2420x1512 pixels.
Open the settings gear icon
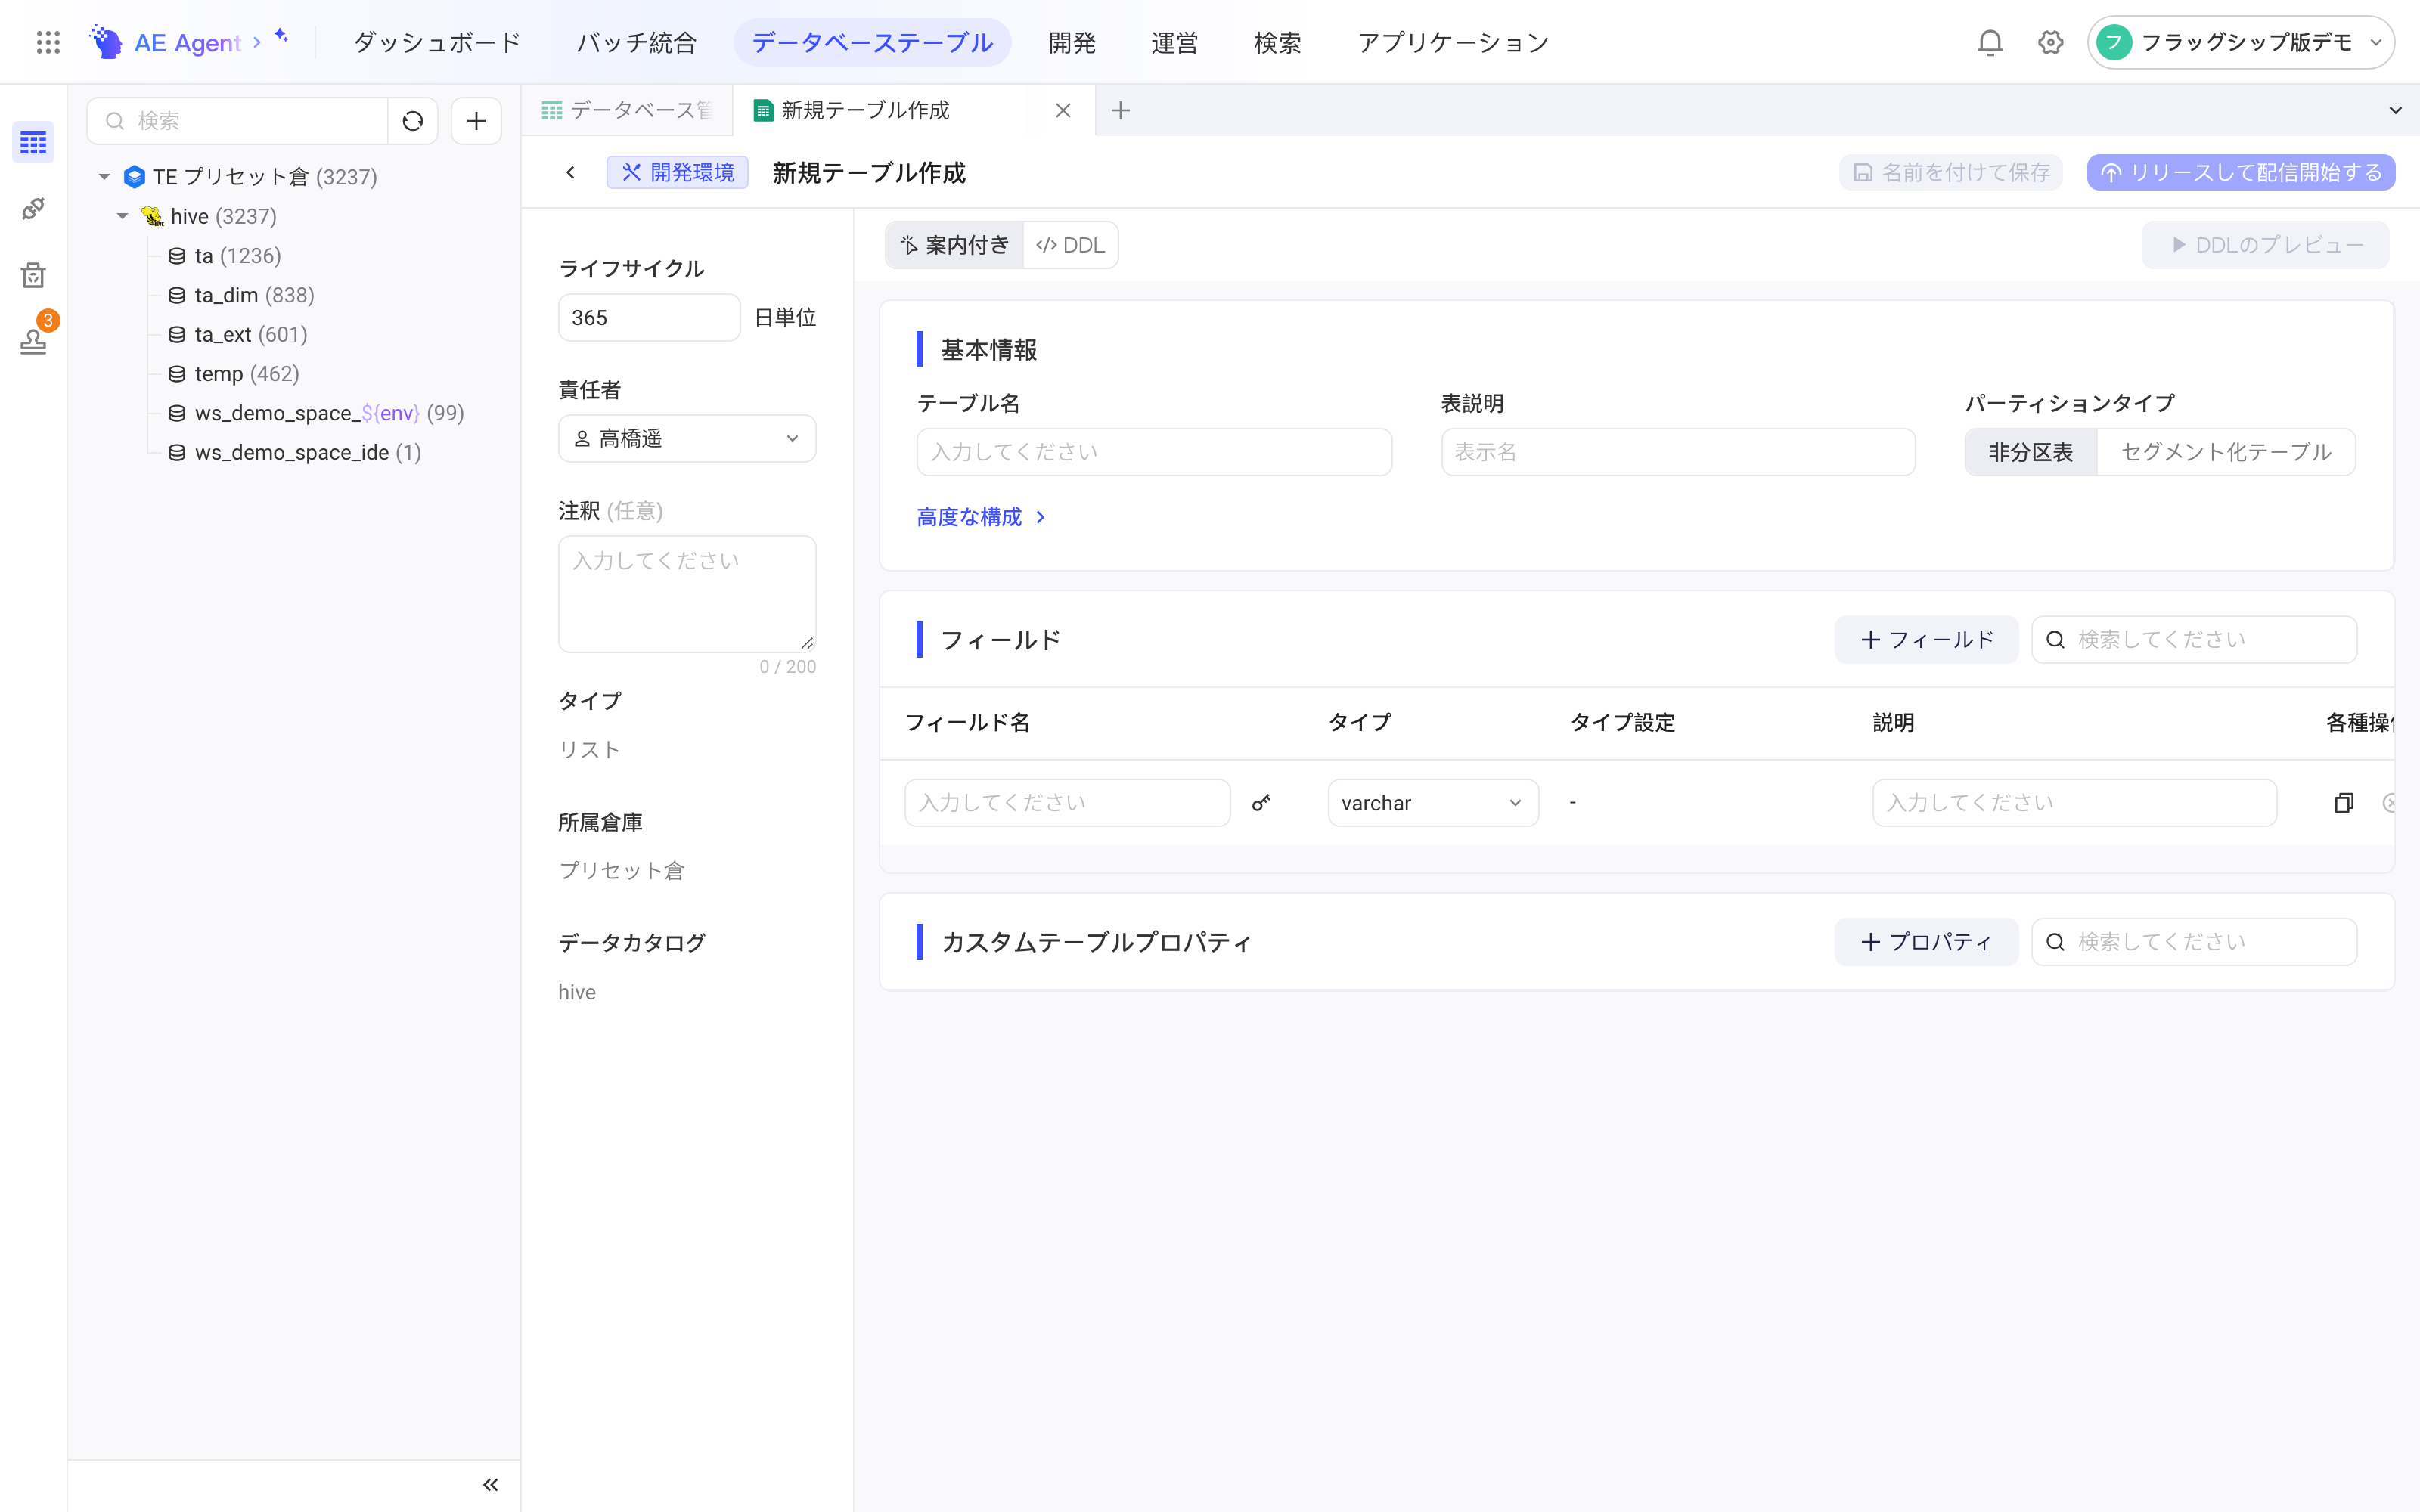pyautogui.click(x=2050, y=42)
